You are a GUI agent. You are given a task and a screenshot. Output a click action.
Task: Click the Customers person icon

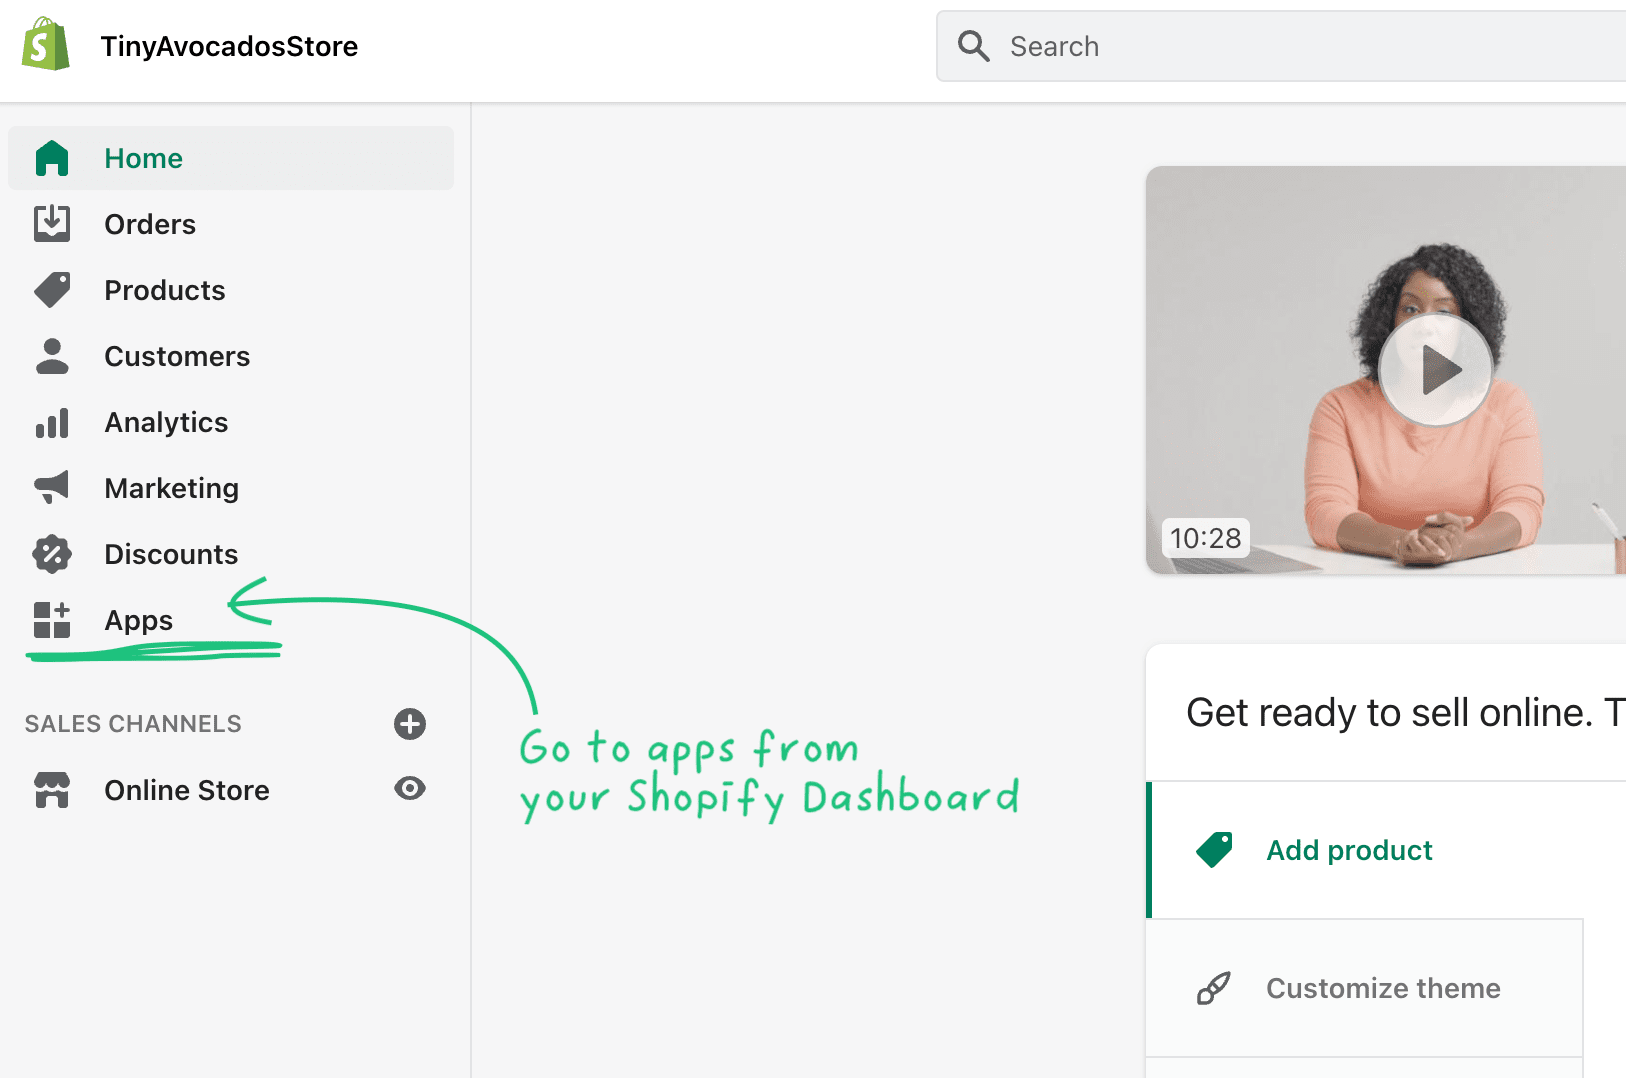[x=52, y=356]
